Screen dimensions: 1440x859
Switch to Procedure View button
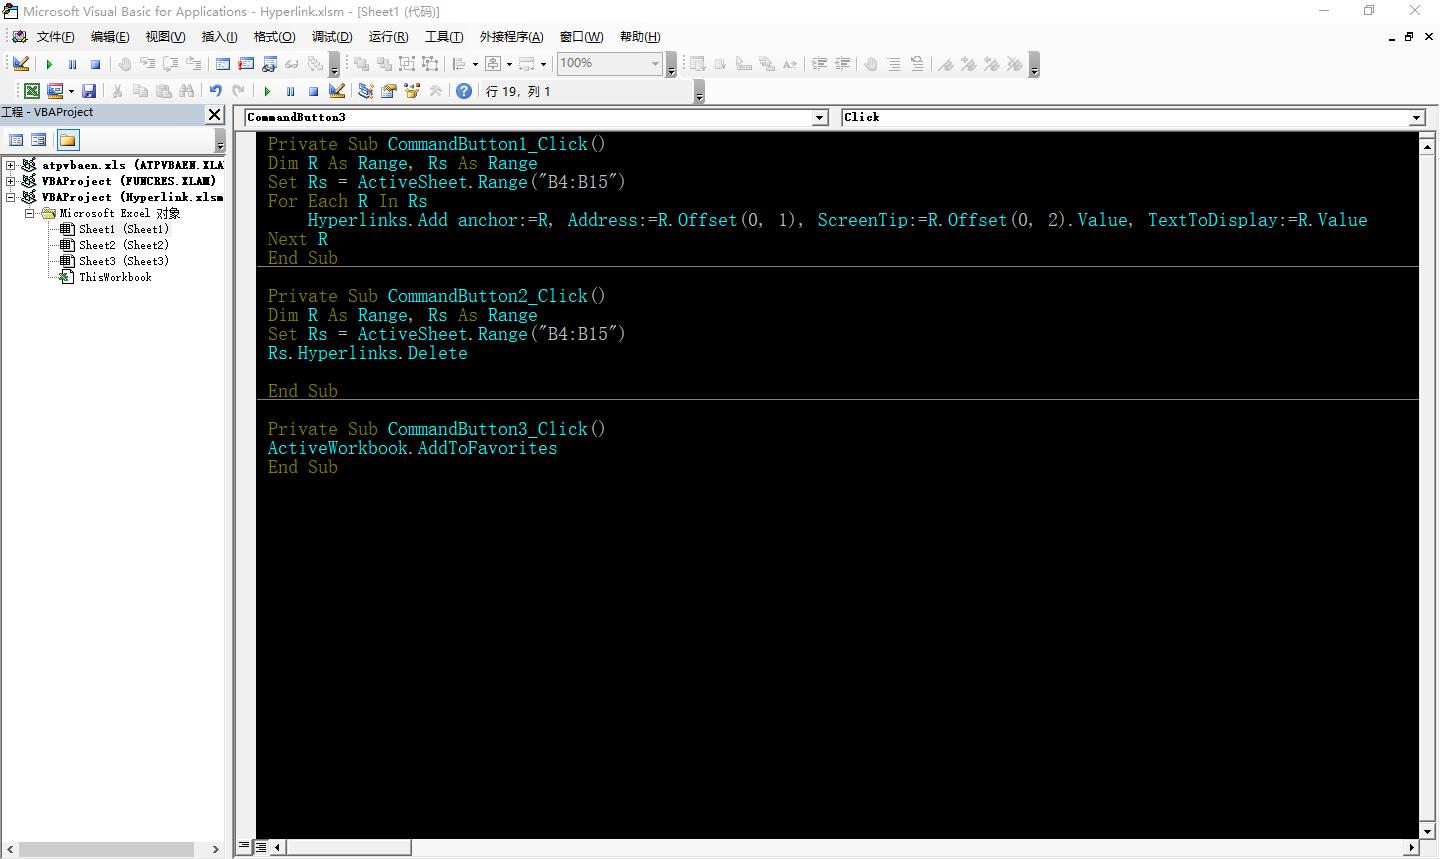245,847
